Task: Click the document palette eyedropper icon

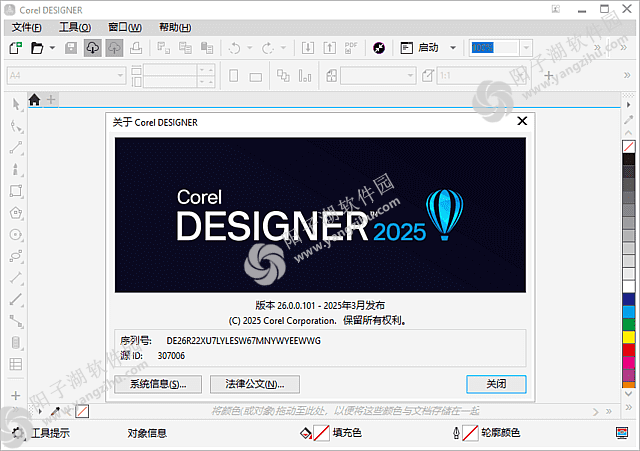Action: (x=55, y=411)
